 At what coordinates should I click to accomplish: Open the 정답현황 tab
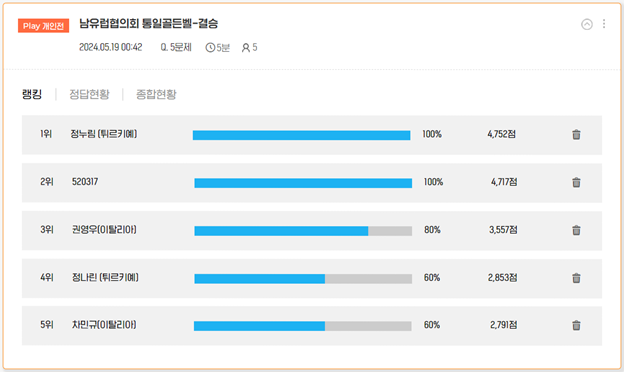click(x=89, y=94)
